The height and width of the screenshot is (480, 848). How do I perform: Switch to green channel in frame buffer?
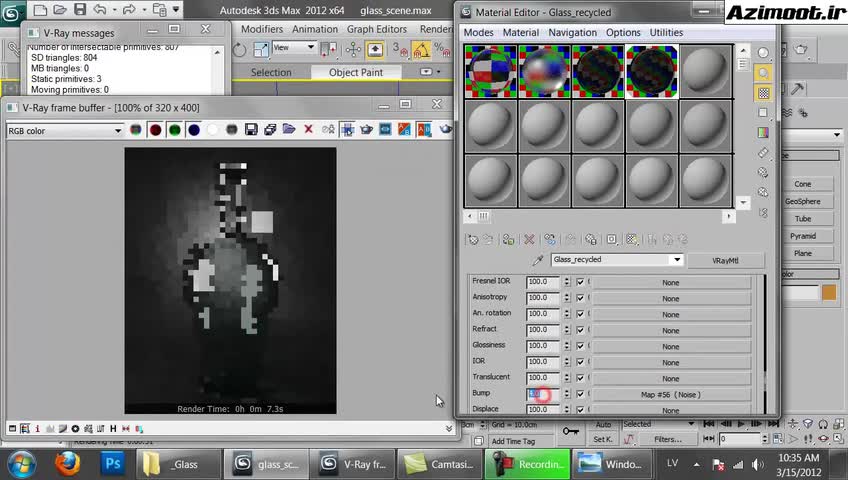pyautogui.click(x=174, y=130)
